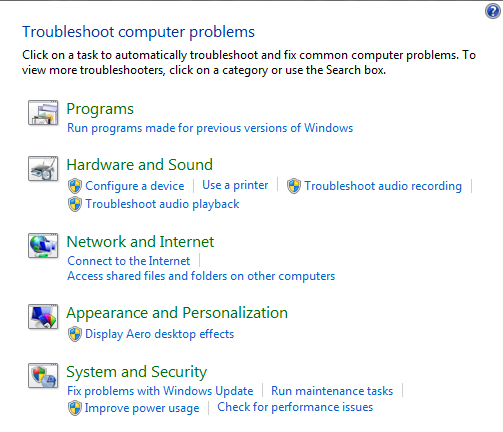The height and width of the screenshot is (432, 503).
Task: Click the Appearance and Personalization monitor icon
Action: point(43,317)
